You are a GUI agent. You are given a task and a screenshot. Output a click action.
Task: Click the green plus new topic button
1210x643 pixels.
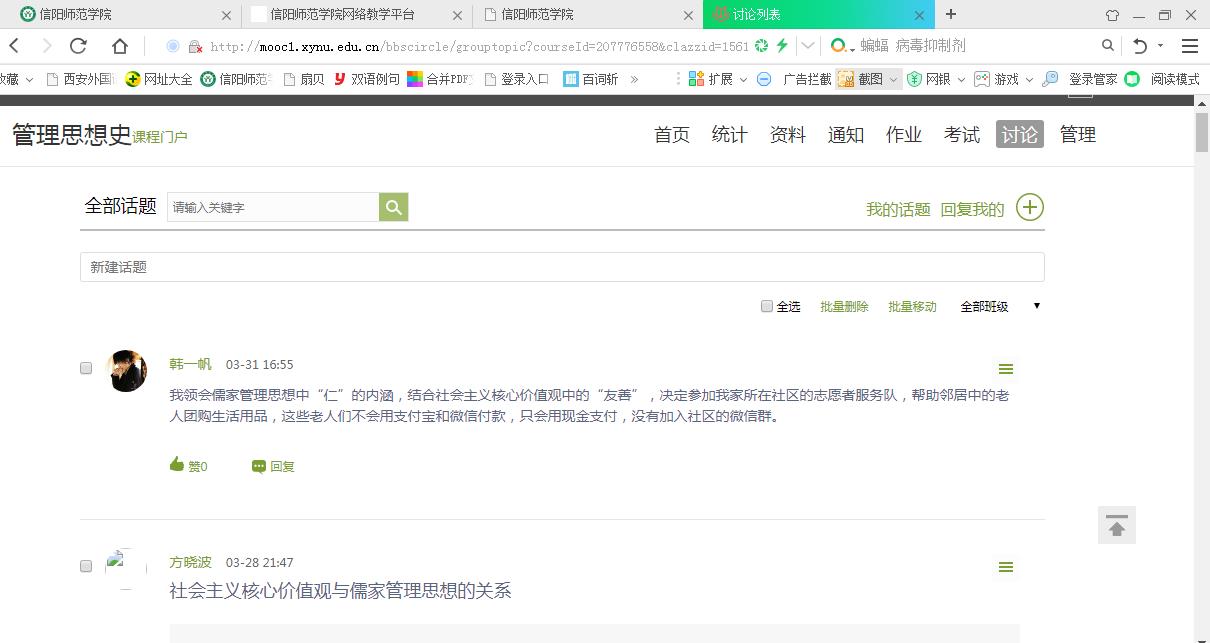pyautogui.click(x=1030, y=207)
